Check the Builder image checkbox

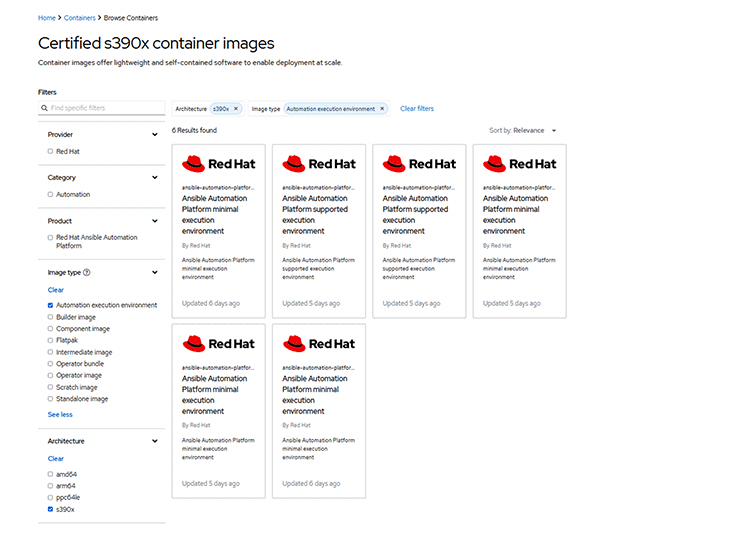(x=50, y=317)
